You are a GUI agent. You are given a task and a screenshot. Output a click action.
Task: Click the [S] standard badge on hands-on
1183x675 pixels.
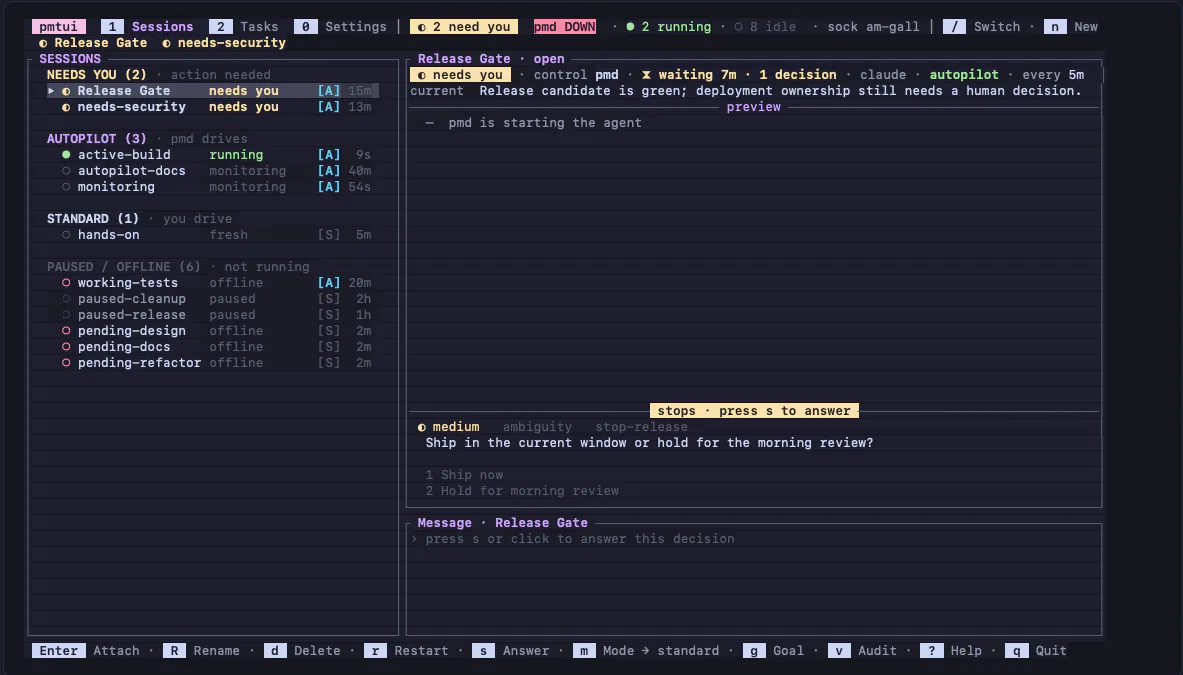[x=329, y=235]
